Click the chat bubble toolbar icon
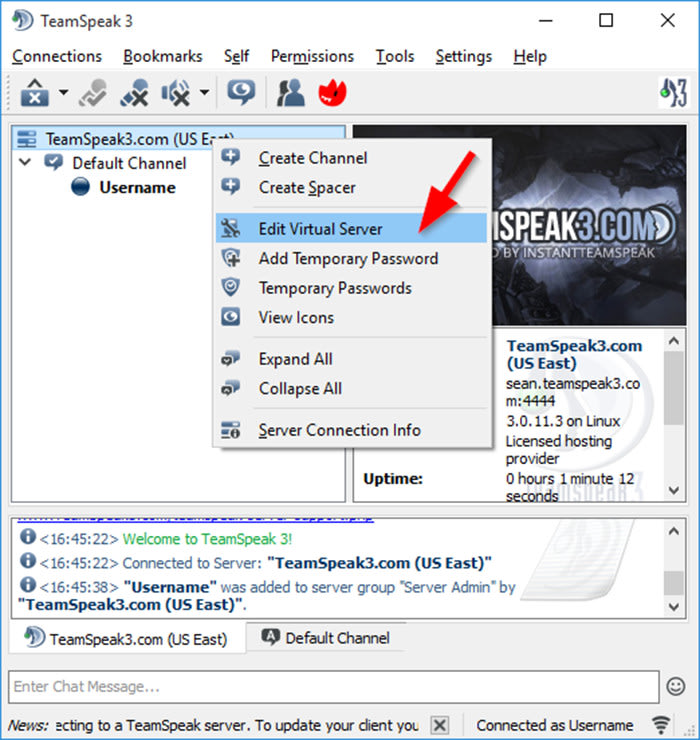Image resolution: width=700 pixels, height=740 pixels. (x=241, y=92)
